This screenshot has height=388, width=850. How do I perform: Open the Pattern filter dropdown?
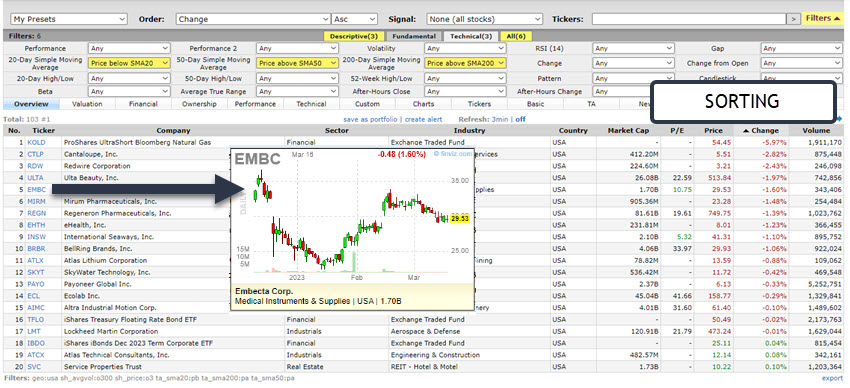(x=633, y=79)
